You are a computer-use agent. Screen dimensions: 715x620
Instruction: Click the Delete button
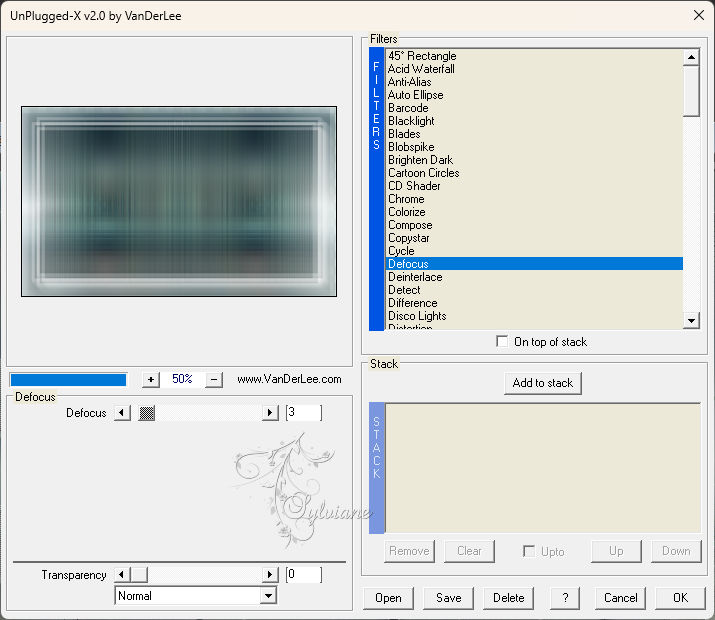[508, 598]
